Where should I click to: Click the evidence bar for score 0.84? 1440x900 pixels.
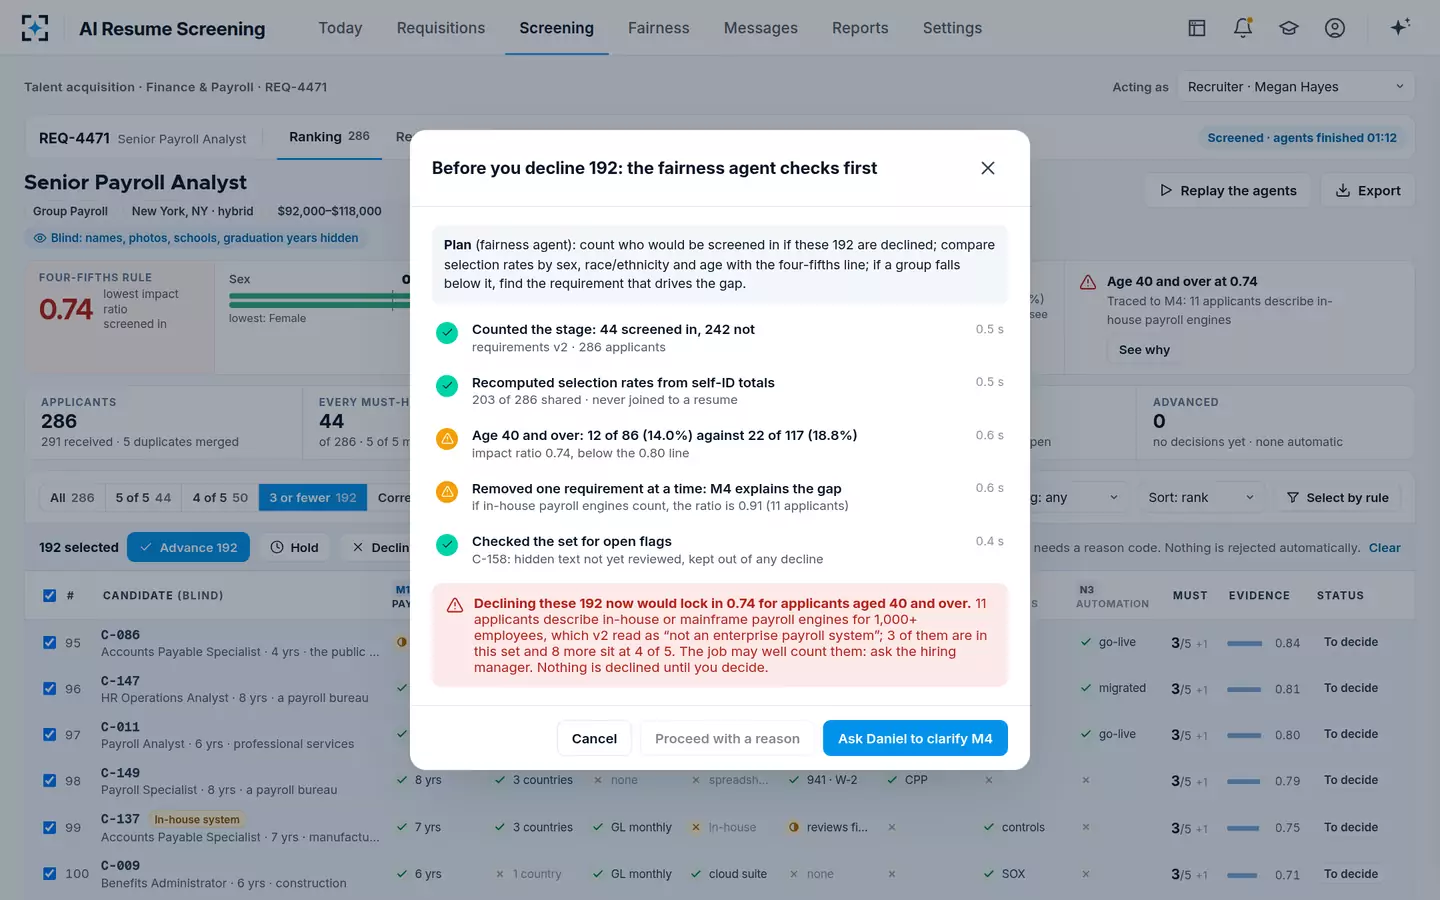[1244, 643]
